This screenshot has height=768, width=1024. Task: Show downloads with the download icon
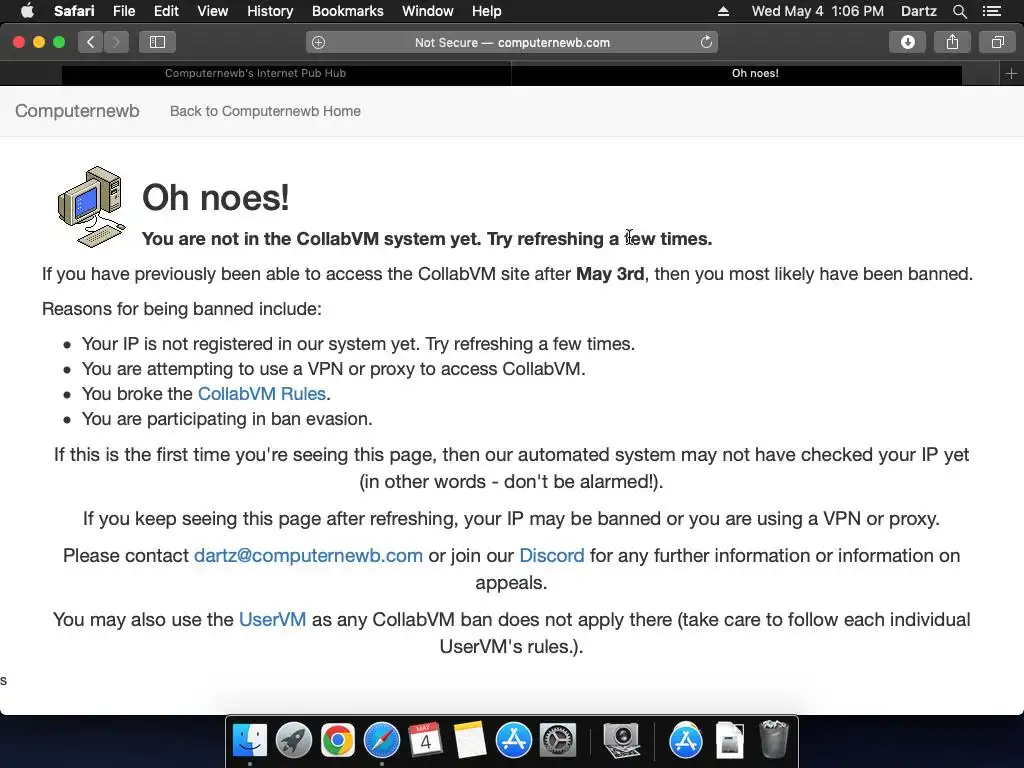point(908,42)
